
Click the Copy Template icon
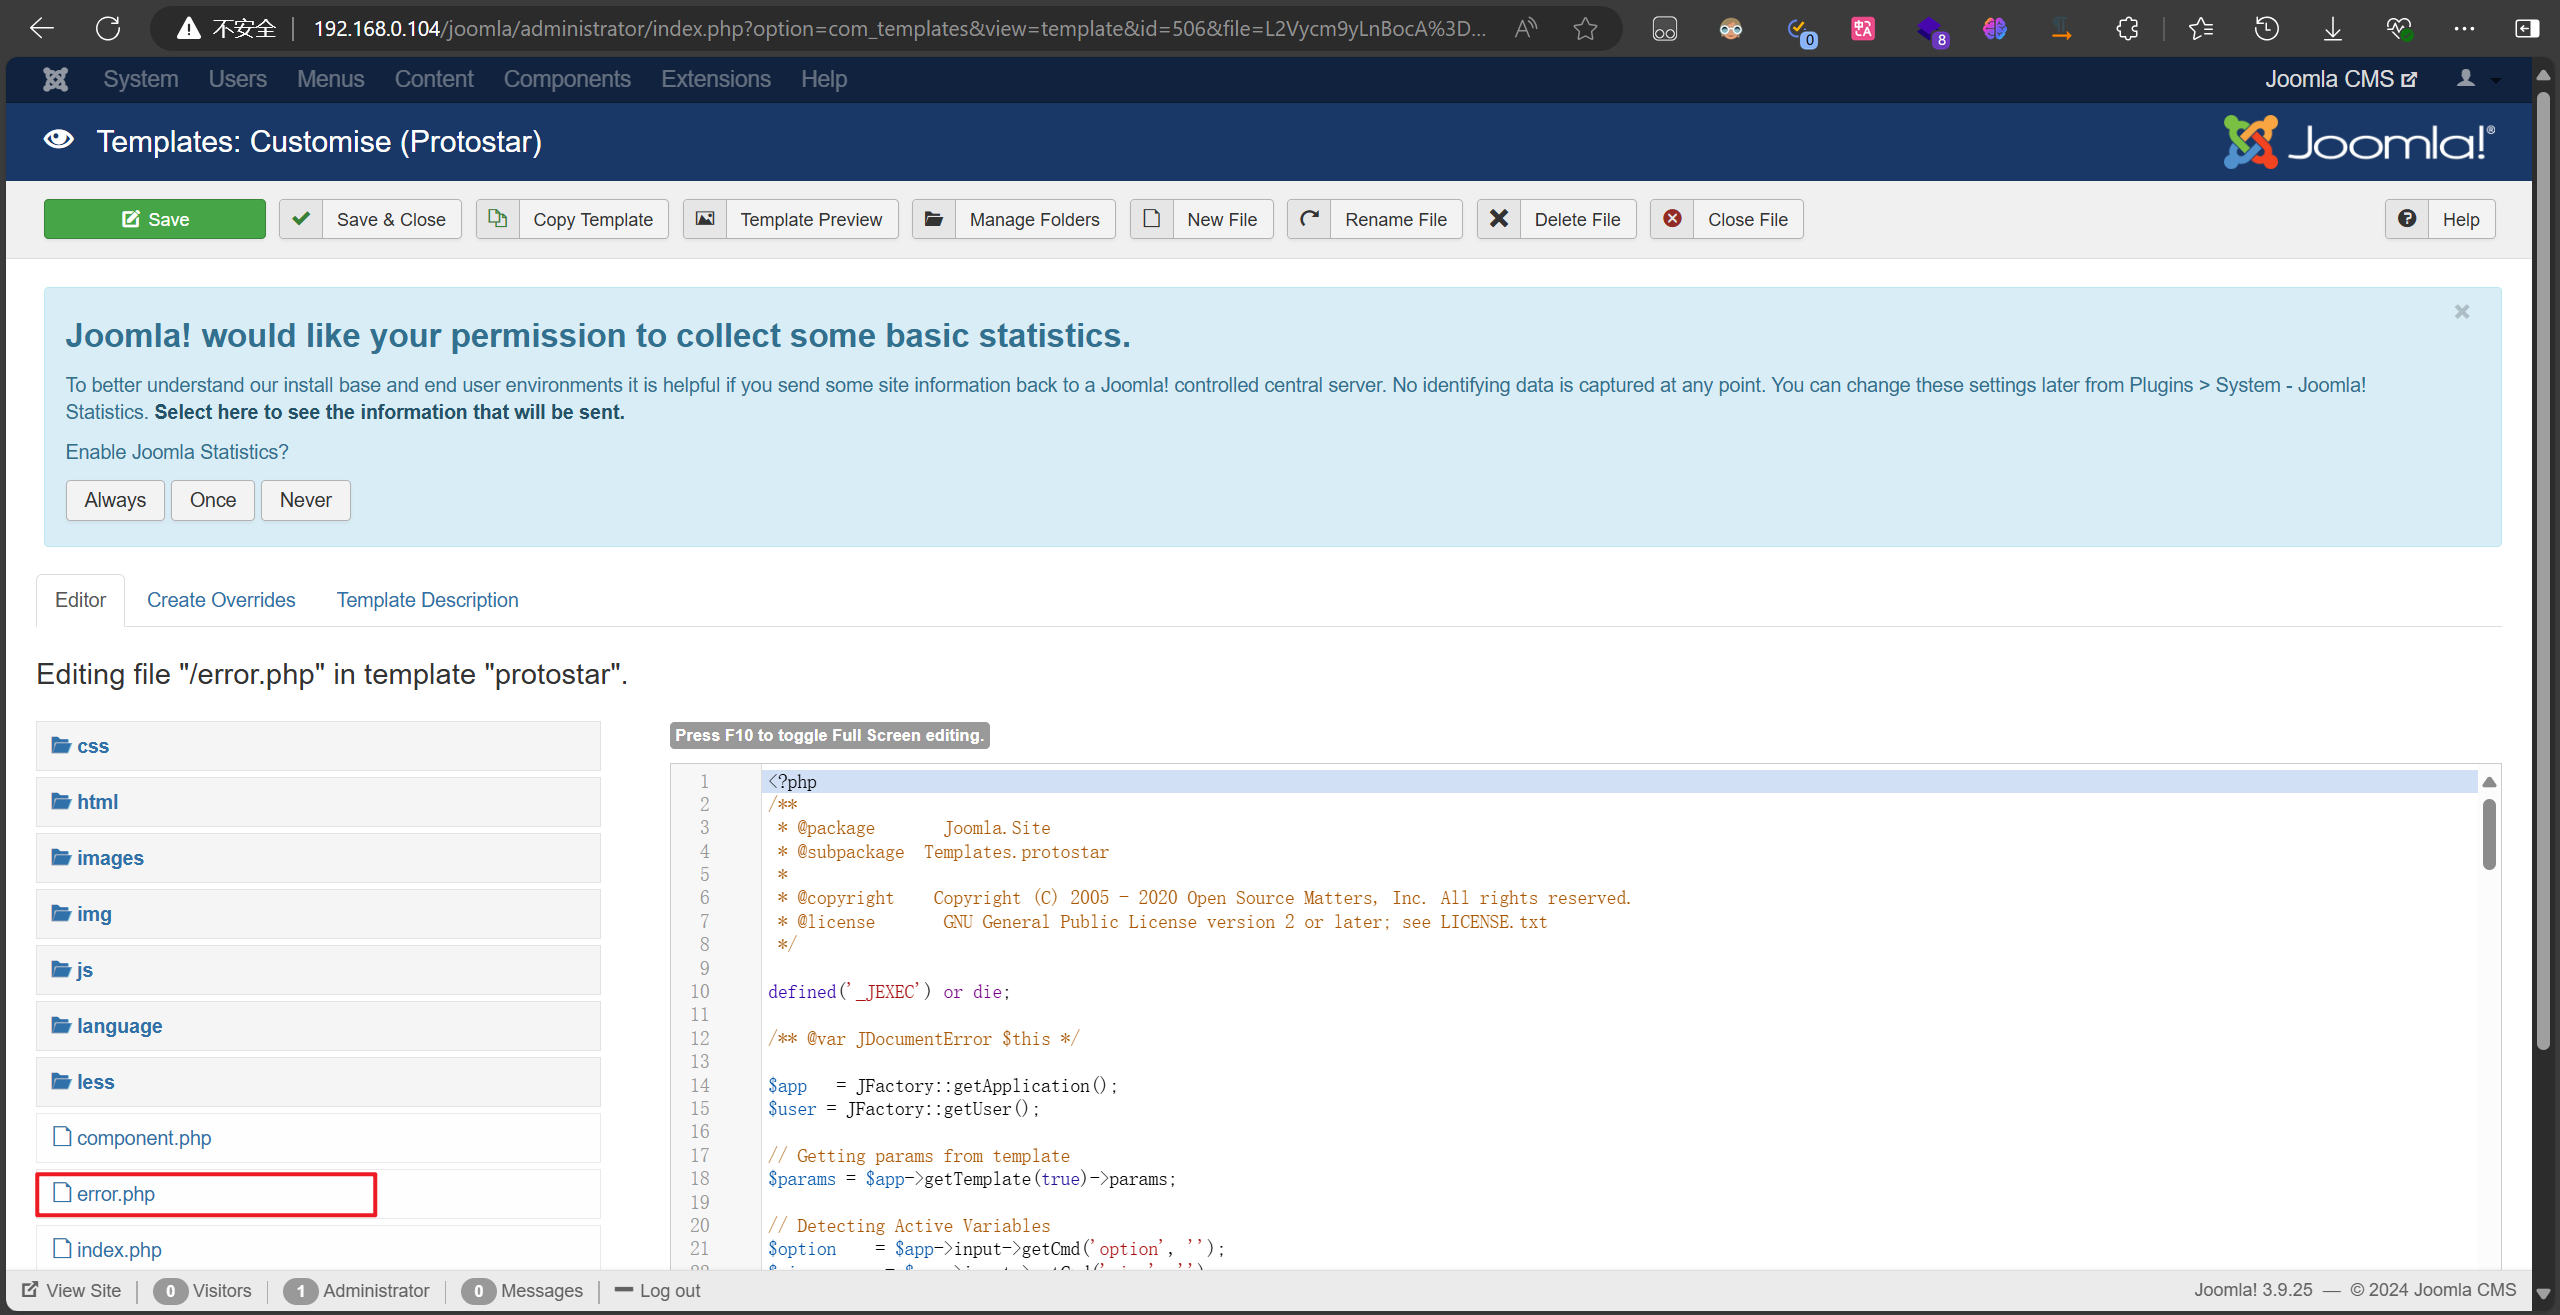(x=498, y=219)
